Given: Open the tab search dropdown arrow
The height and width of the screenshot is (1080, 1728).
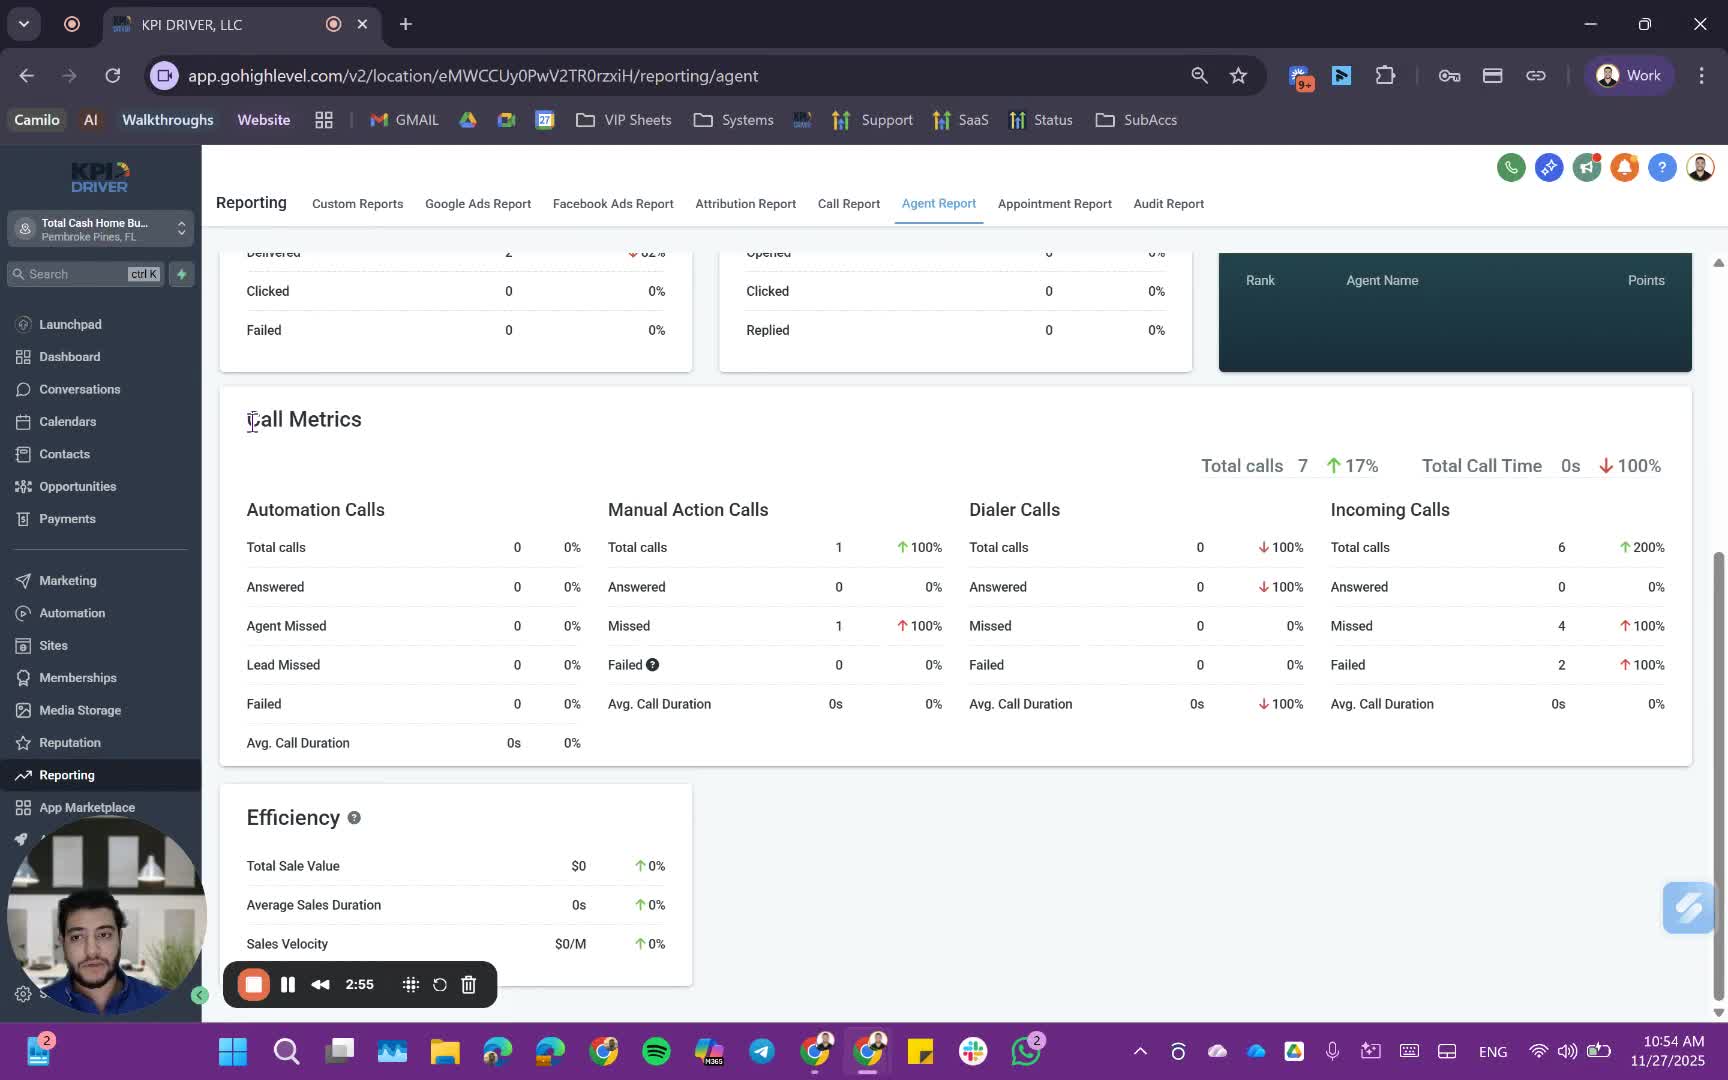Looking at the screenshot, I should pos(24,24).
